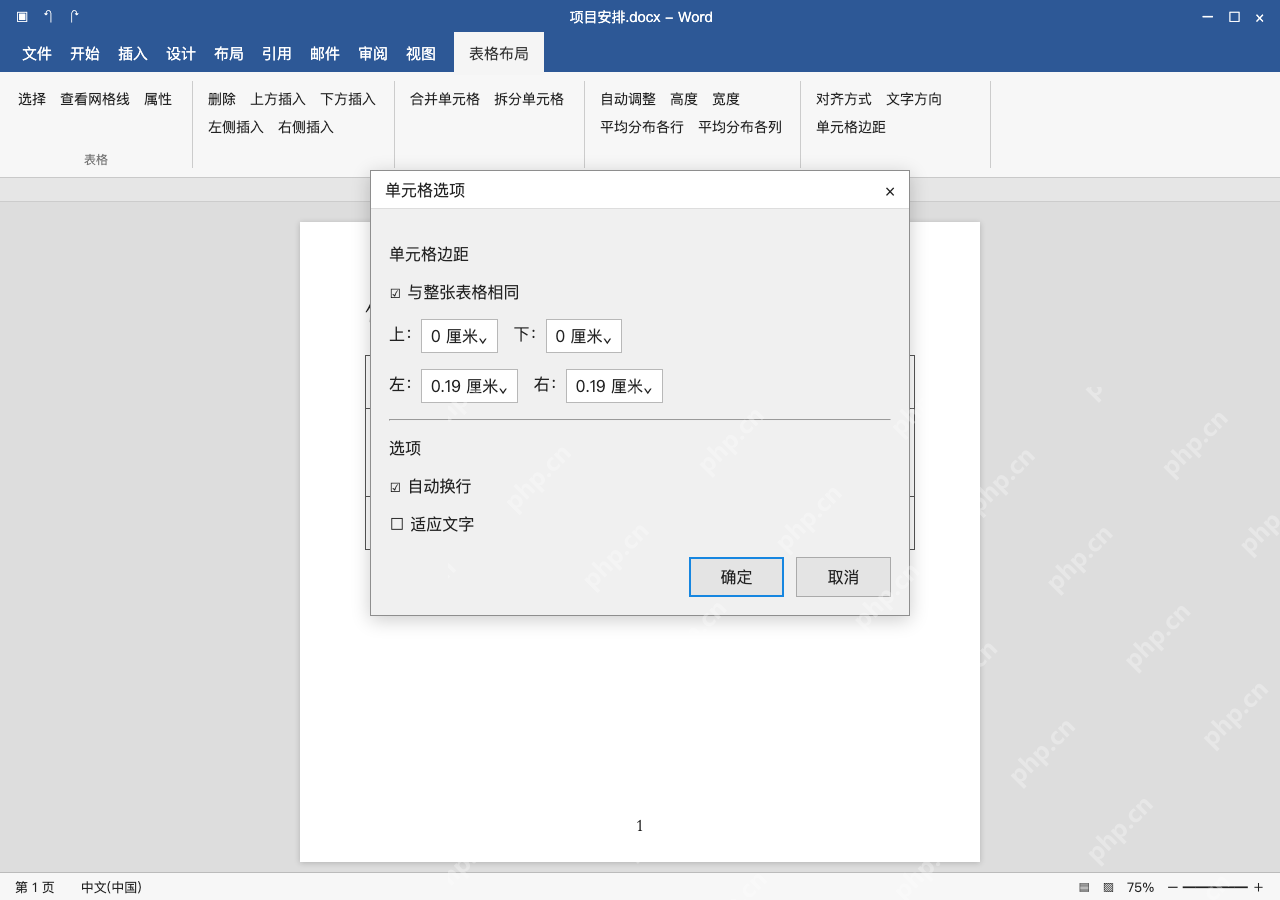This screenshot has width=1280, height=900.
Task: Confirm with the 确定 button
Action: point(736,577)
